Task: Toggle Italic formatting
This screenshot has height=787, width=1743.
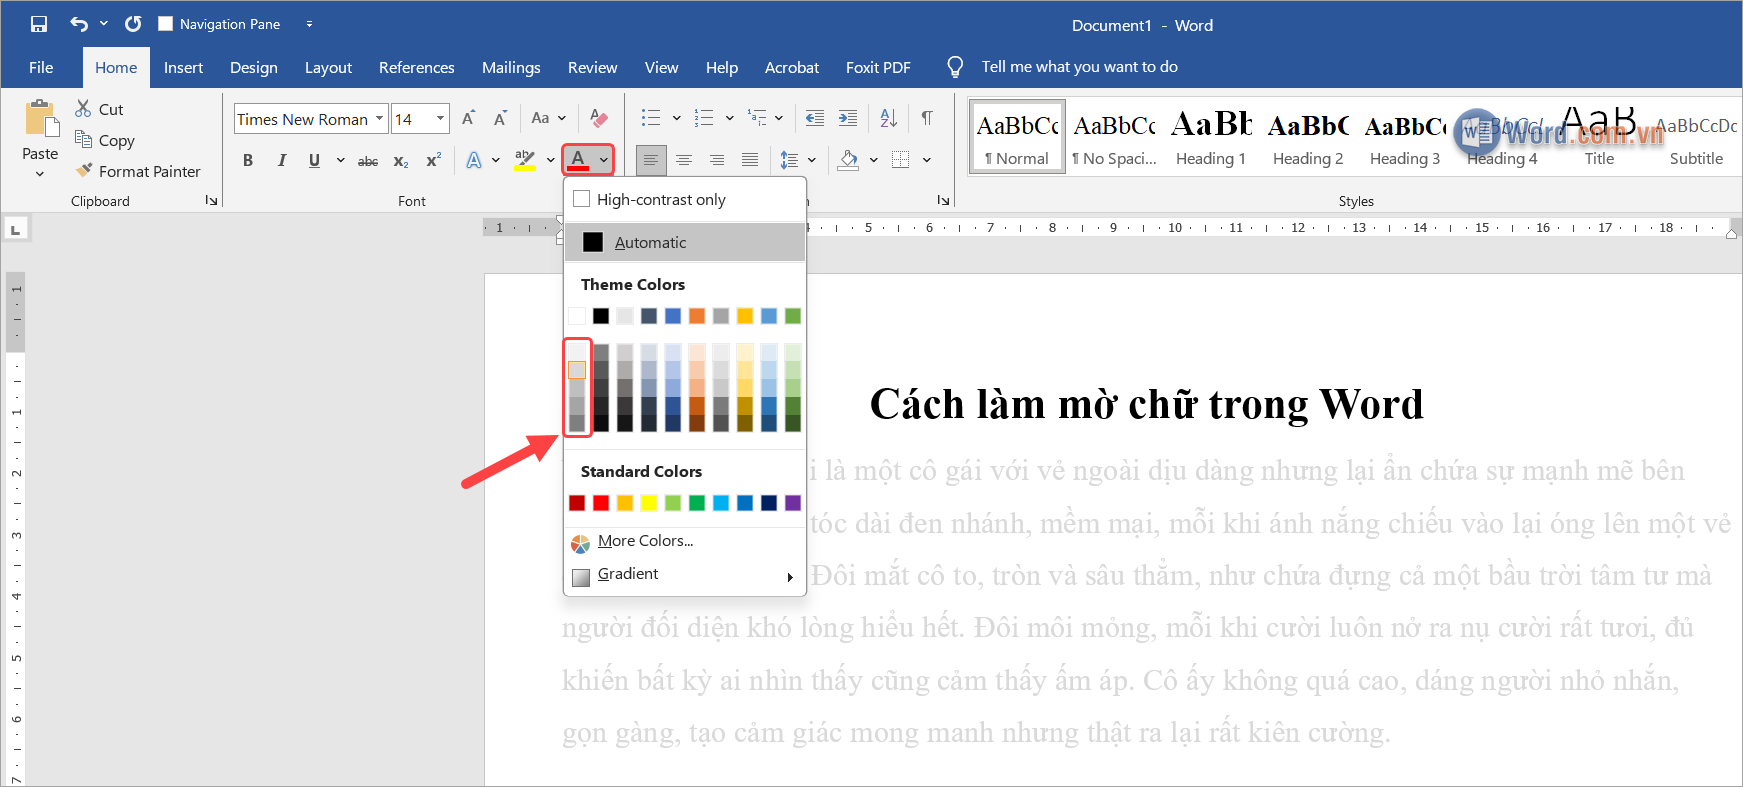Action: click(282, 160)
